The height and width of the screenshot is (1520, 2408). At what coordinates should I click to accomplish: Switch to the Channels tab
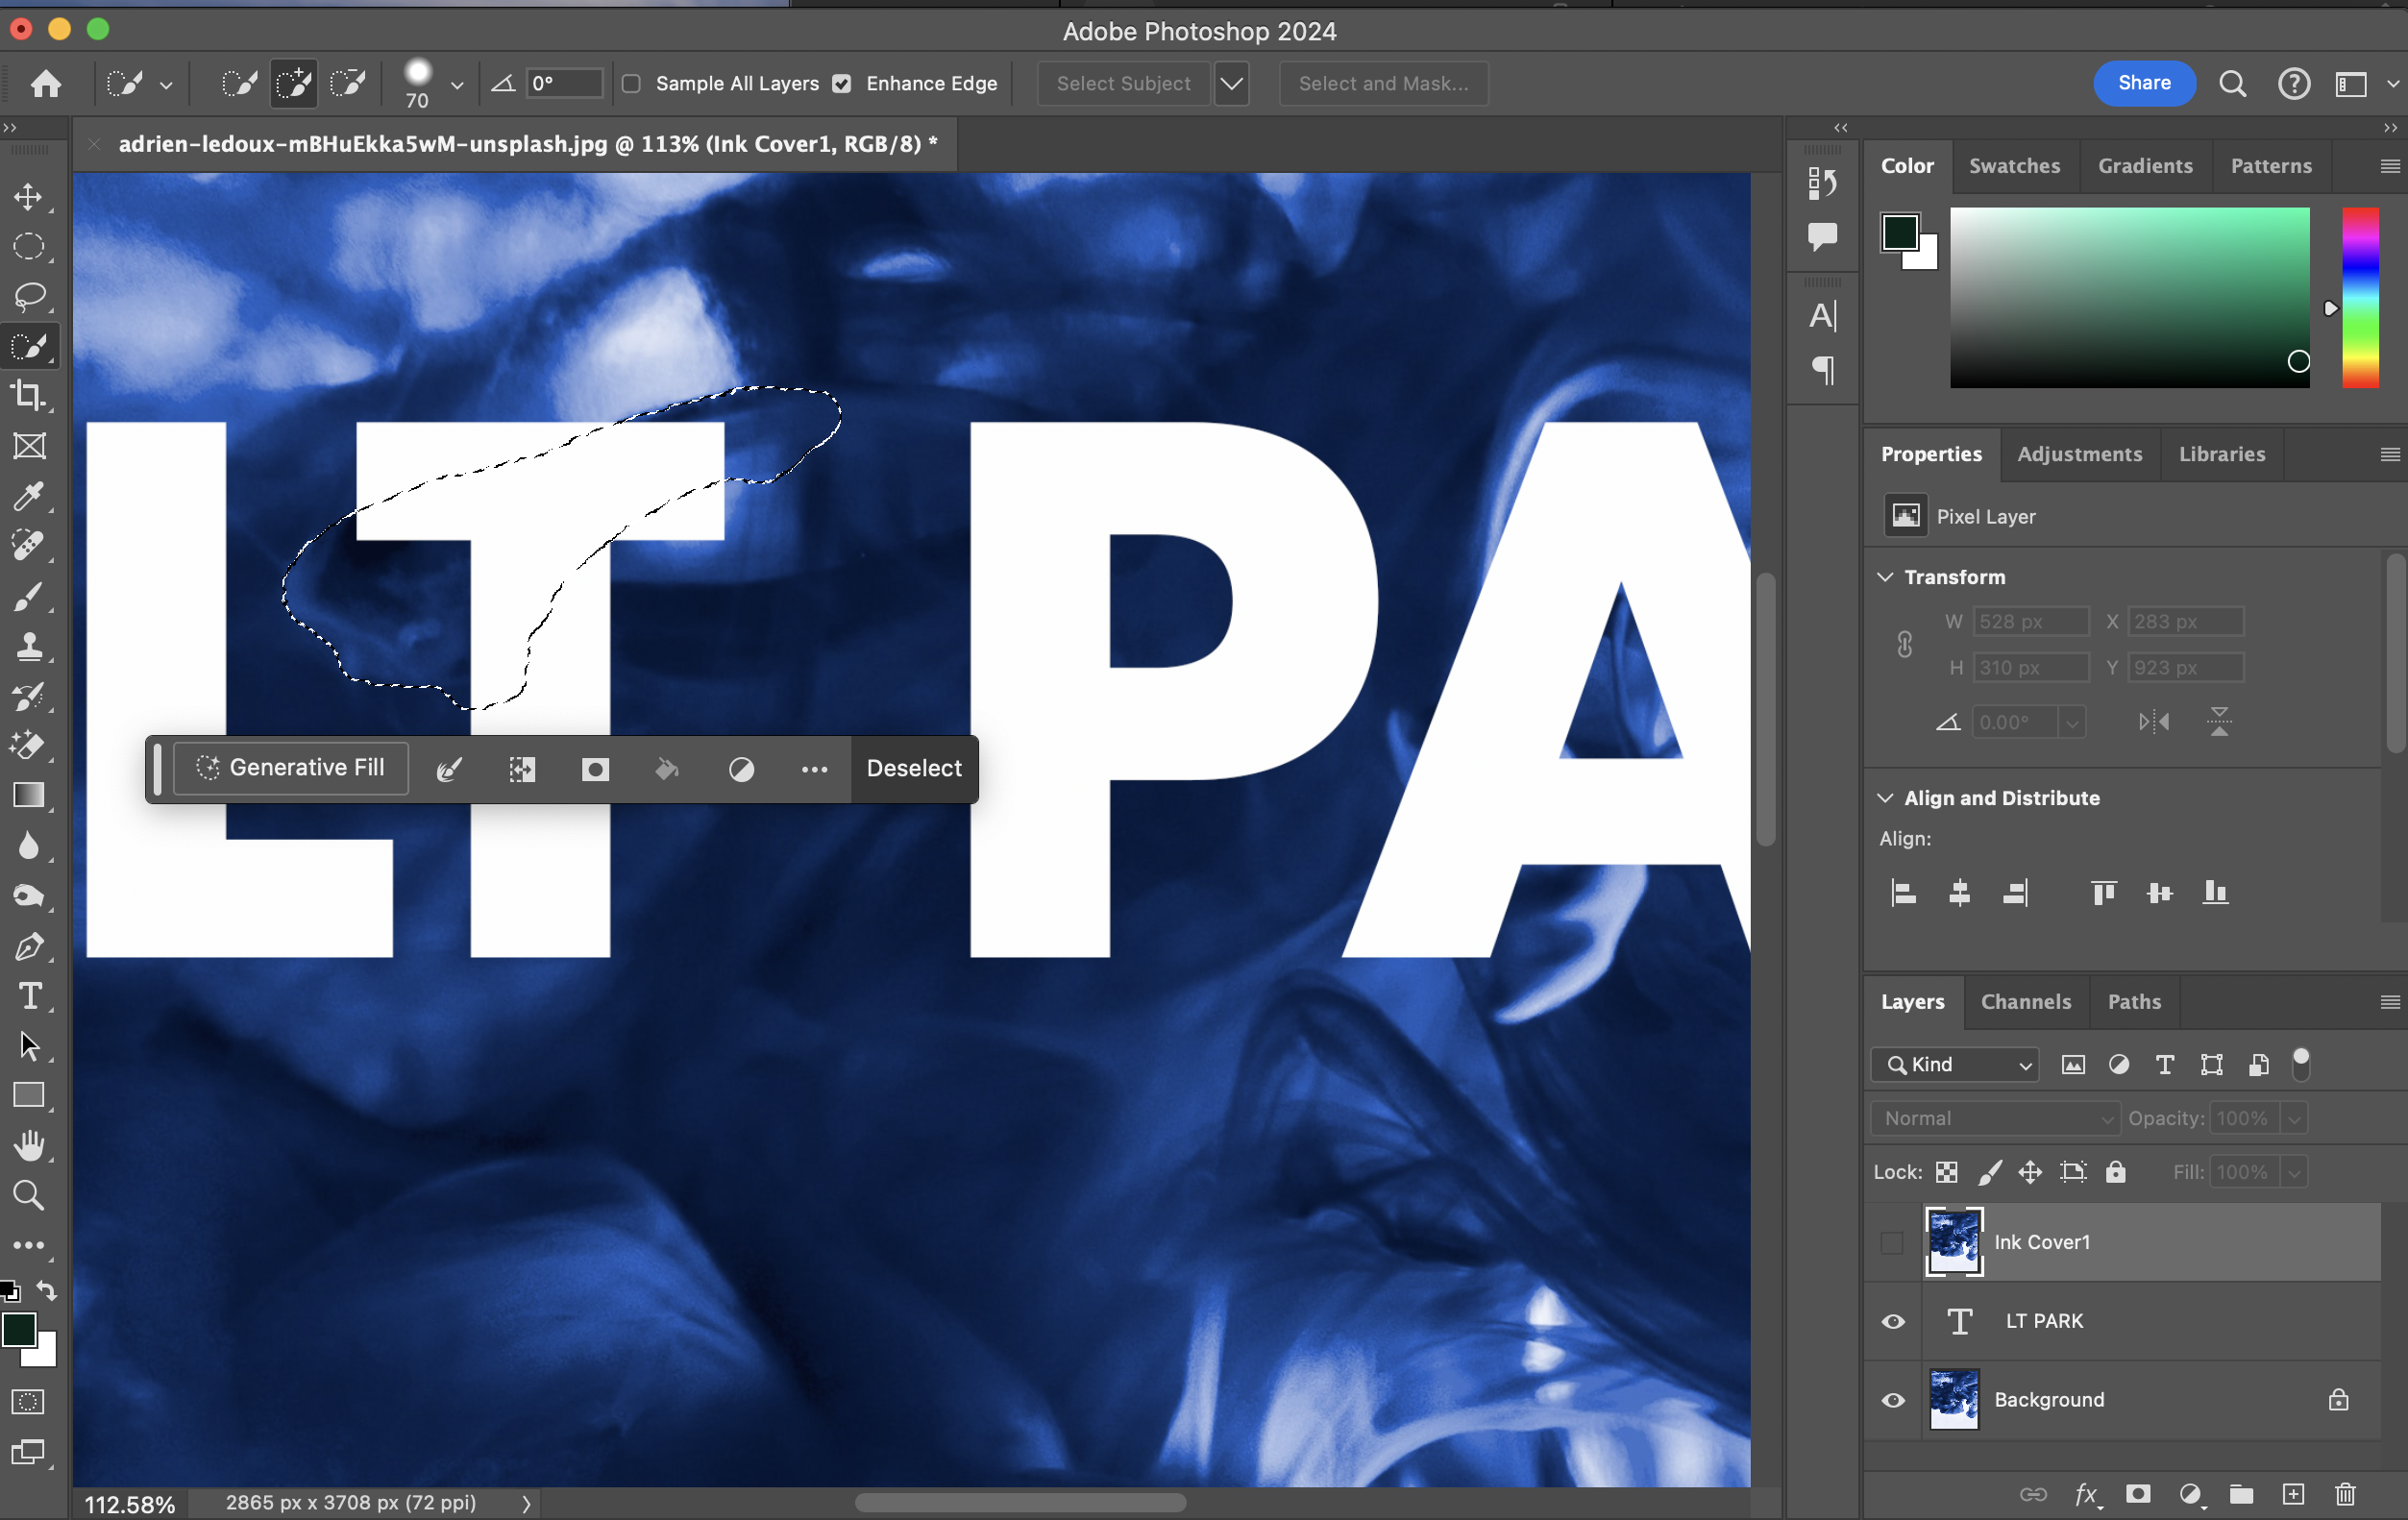click(x=2026, y=1002)
